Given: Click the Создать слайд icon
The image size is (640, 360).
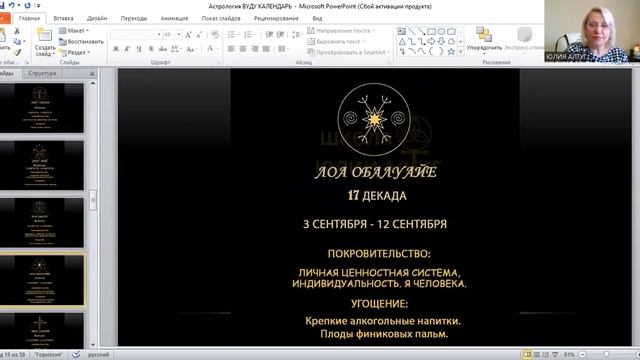Looking at the screenshot, I should (44, 35).
